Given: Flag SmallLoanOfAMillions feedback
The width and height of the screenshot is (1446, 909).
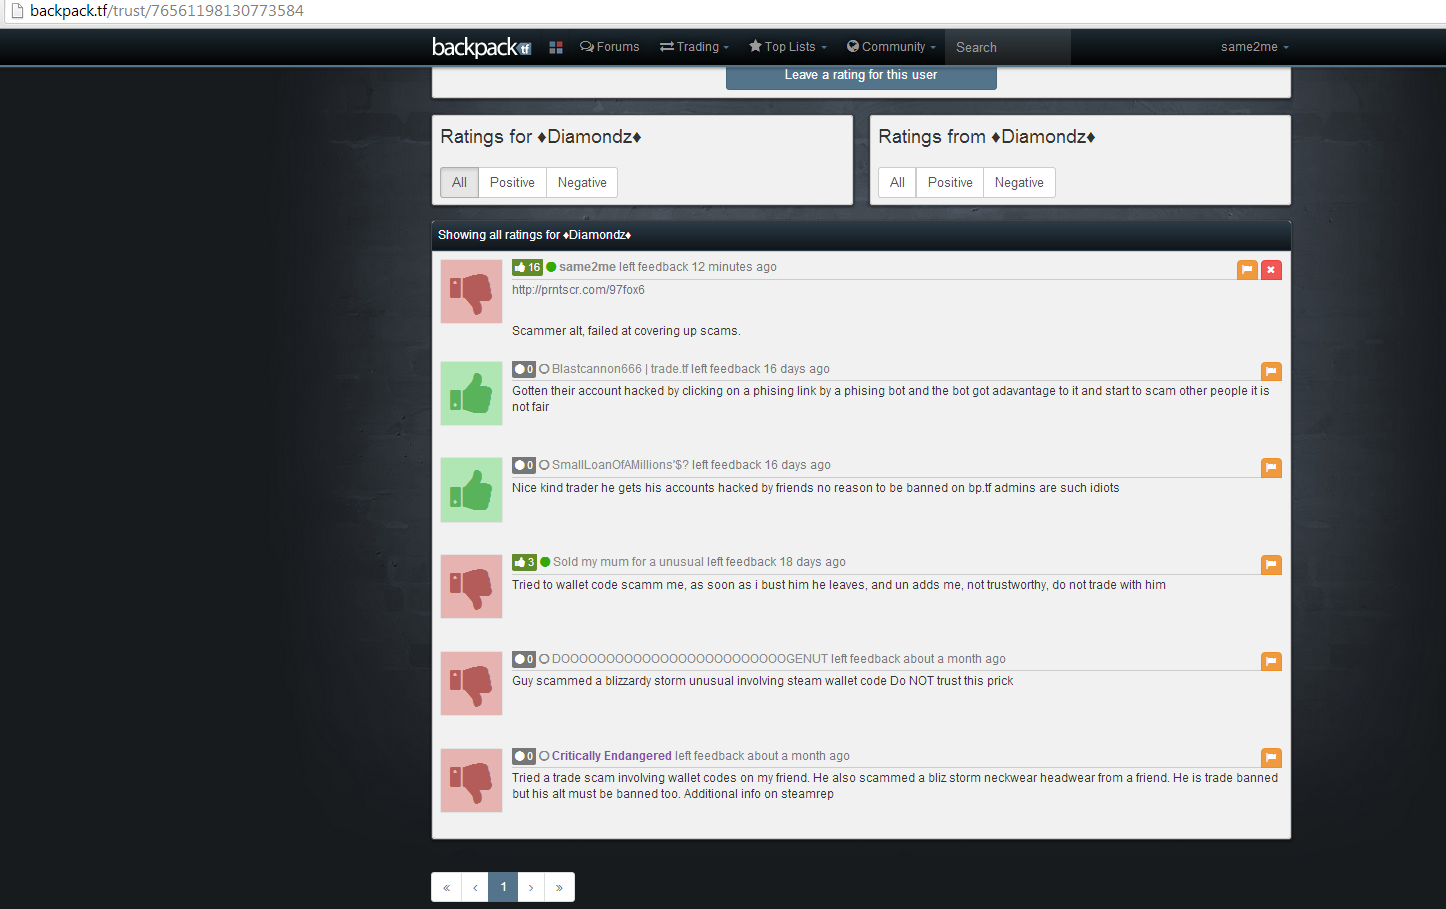Looking at the screenshot, I should coord(1271,468).
